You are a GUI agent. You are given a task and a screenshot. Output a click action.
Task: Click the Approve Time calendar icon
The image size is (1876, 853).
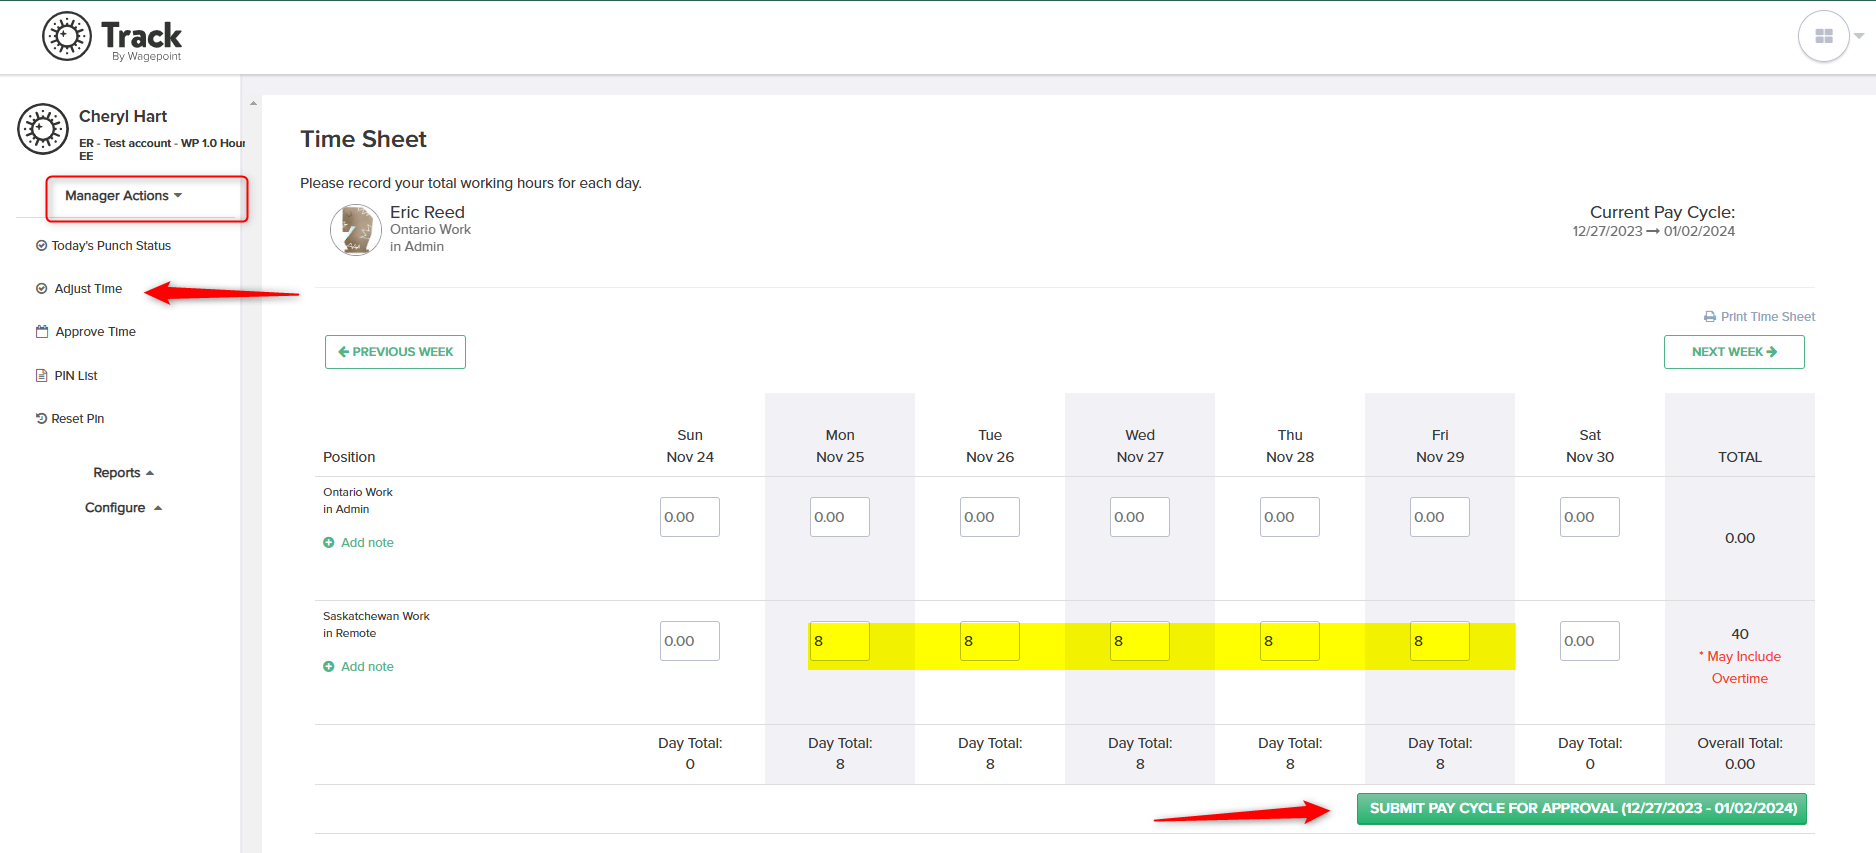pyautogui.click(x=42, y=332)
